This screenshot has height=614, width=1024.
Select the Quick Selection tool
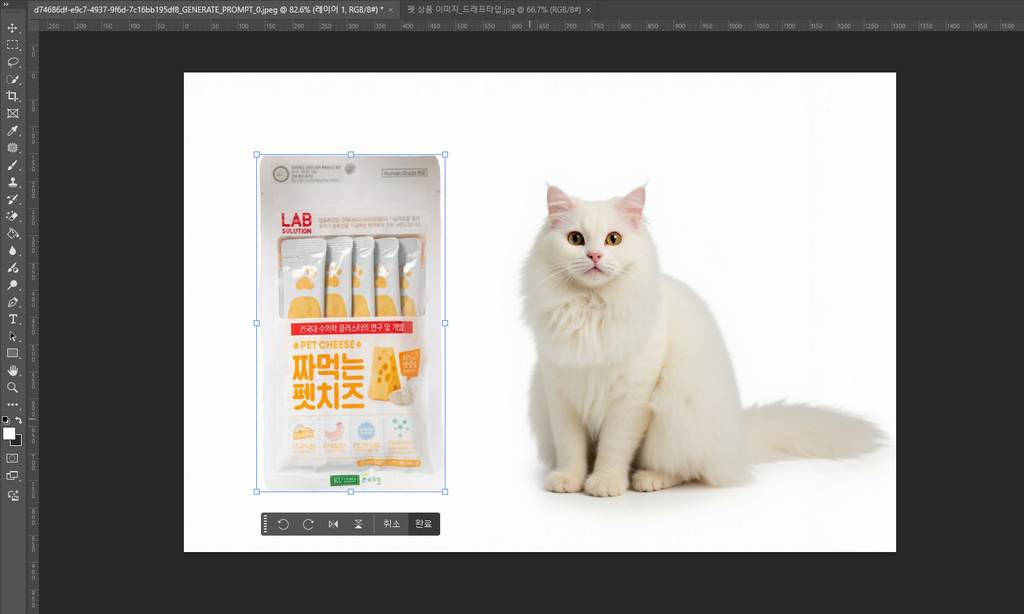click(12, 79)
